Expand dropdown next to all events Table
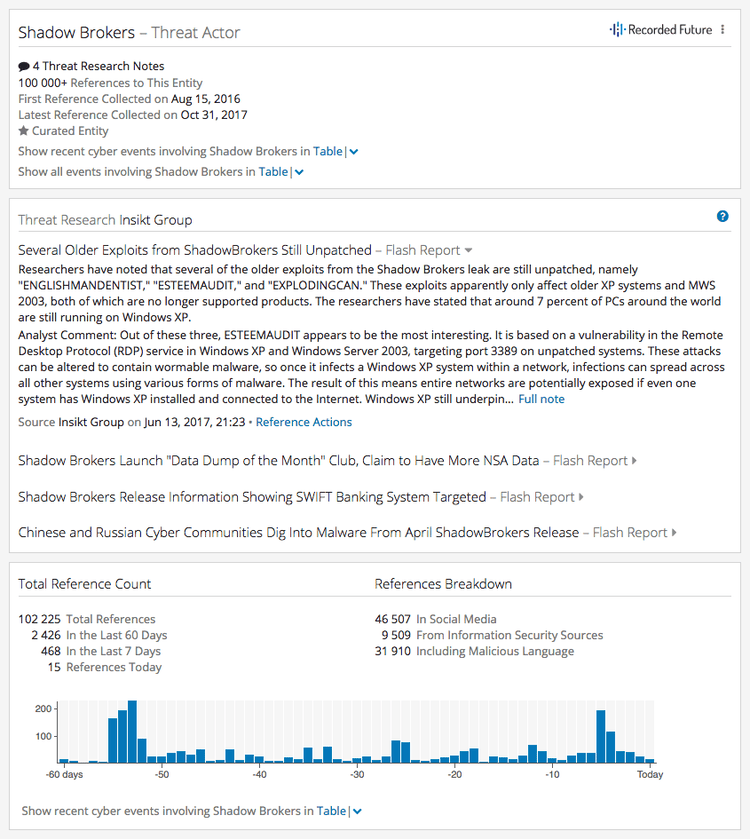Viewport: 750px width, 839px height. click(300, 172)
